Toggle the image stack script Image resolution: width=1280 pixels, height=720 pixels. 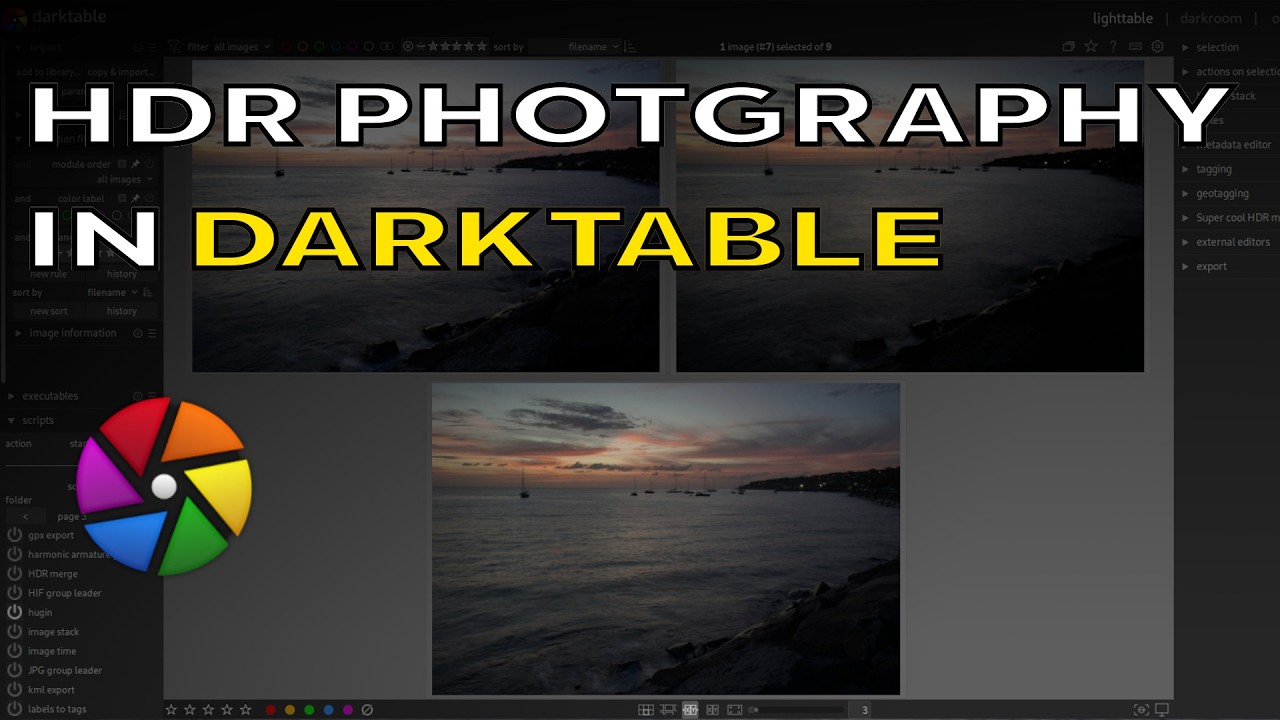pyautogui.click(x=14, y=632)
